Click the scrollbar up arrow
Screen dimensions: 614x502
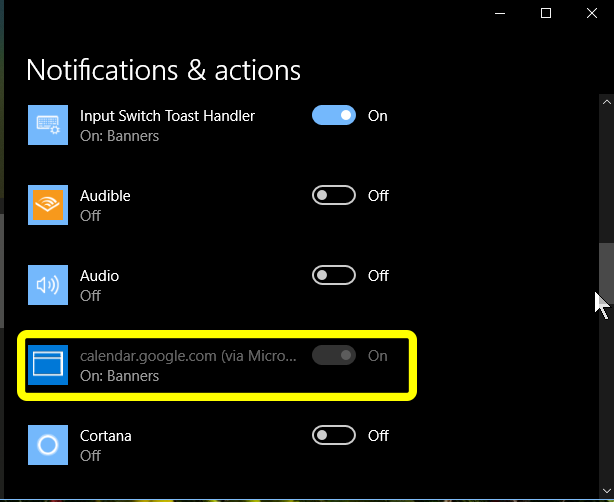pyautogui.click(x=604, y=101)
